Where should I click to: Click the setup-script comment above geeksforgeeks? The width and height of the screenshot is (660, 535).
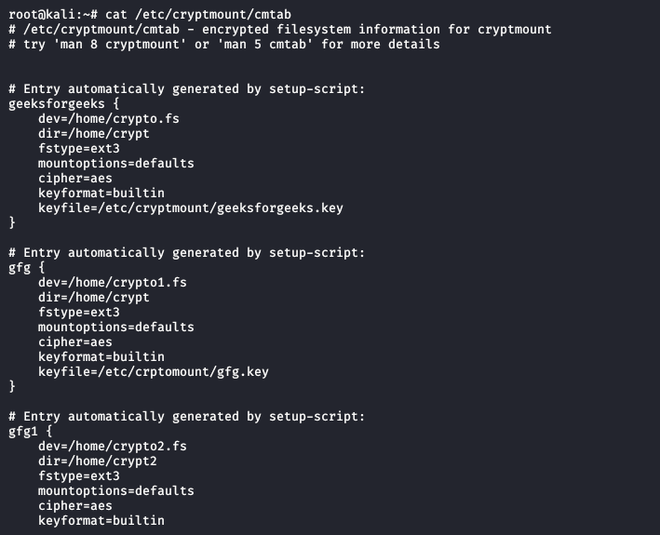(186, 89)
